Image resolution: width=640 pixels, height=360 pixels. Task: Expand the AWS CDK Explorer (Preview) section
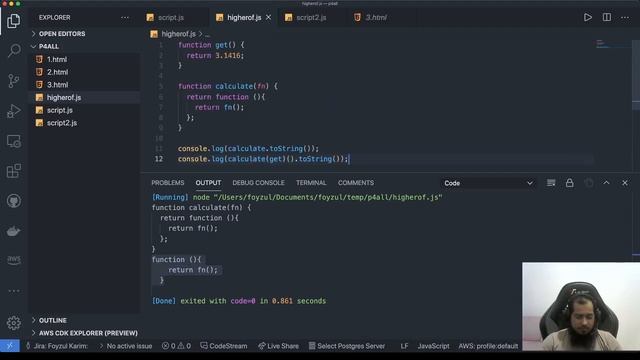[84, 333]
